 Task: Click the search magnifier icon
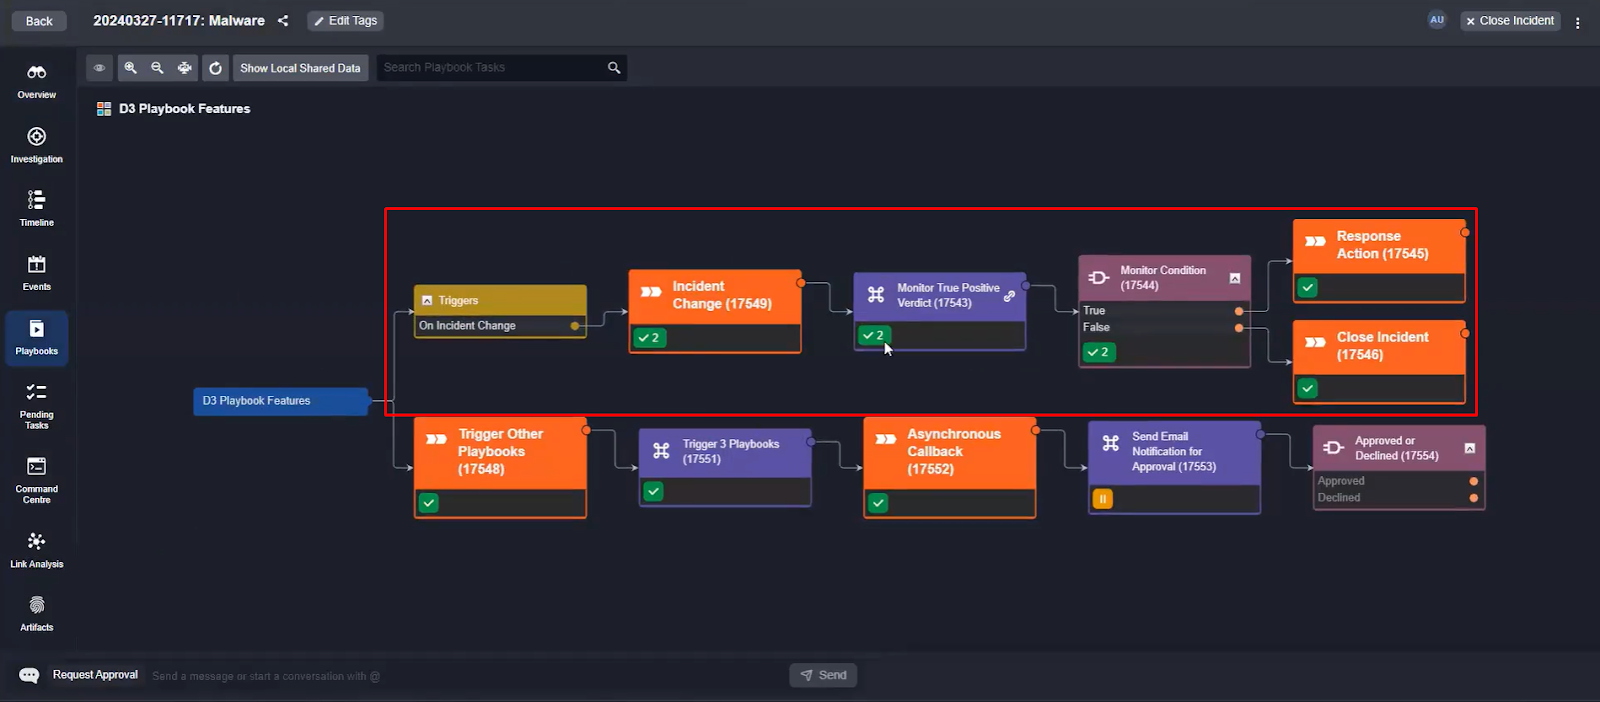[x=614, y=68]
